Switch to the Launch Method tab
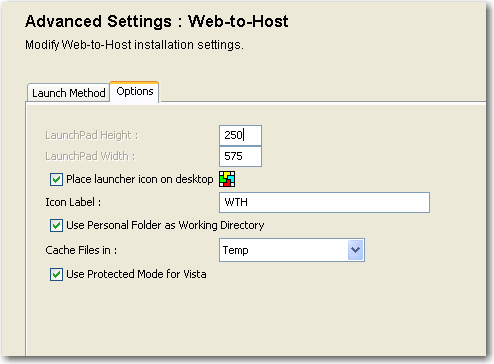Screen dimensions: 494x364 (x=68, y=93)
